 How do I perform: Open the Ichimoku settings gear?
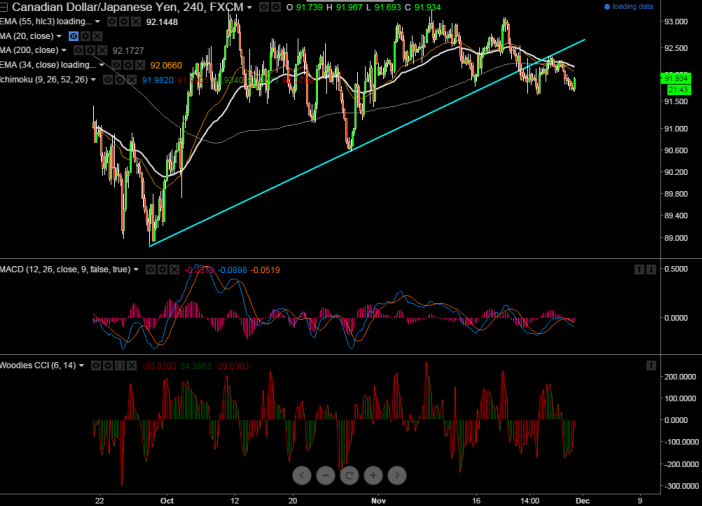coord(120,80)
